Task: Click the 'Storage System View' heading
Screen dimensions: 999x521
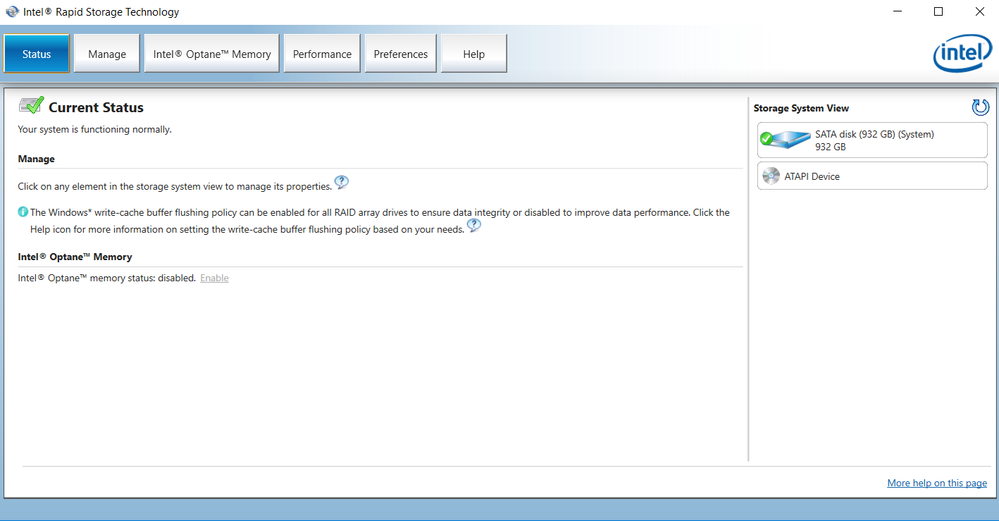Action: point(801,108)
